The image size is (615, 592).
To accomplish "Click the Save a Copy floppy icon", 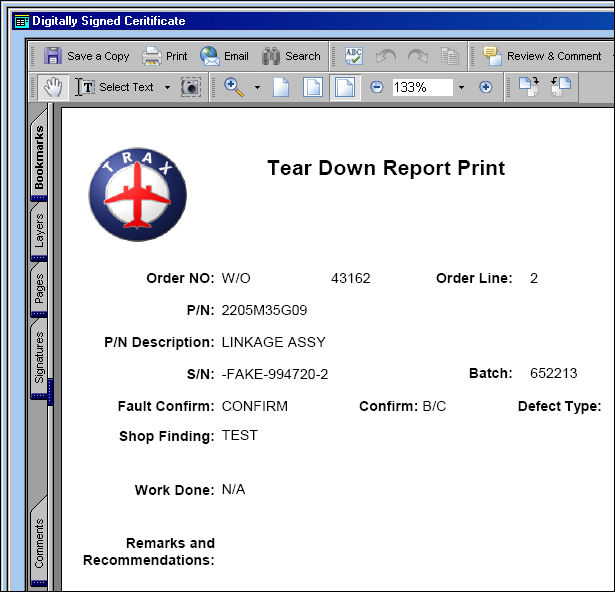I will [x=53, y=56].
